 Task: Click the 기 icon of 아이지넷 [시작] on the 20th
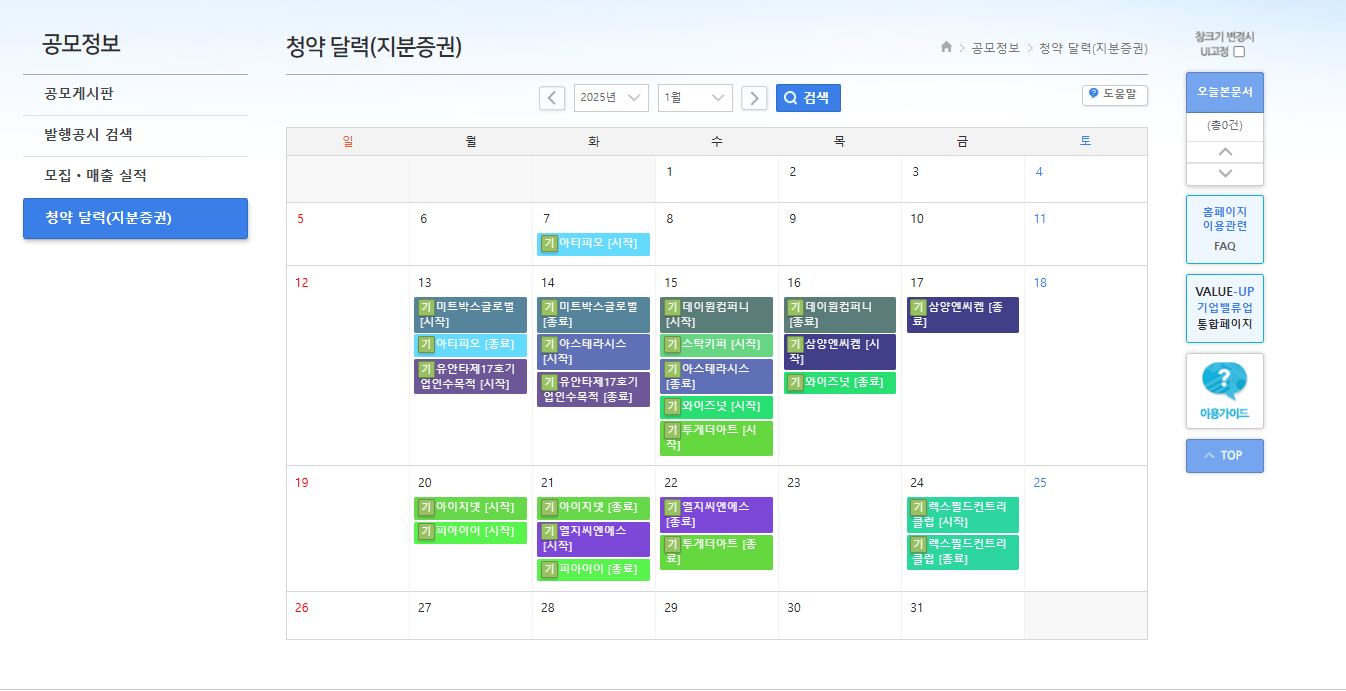pos(426,508)
